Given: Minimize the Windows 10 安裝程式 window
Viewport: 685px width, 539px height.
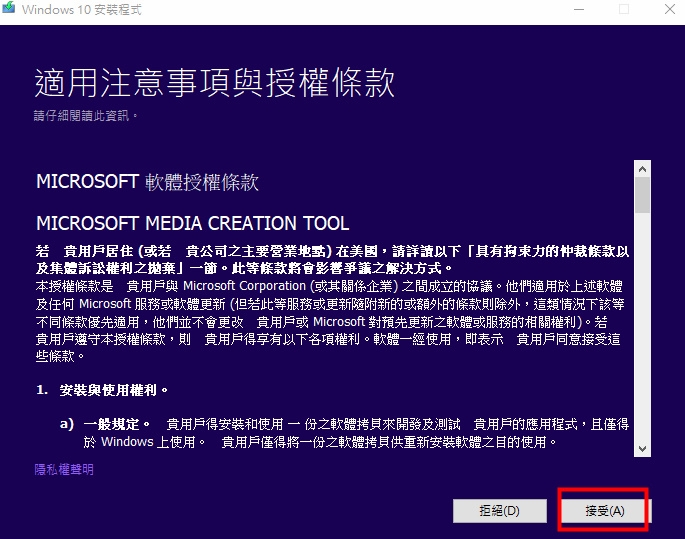Looking at the screenshot, I should click(579, 9).
